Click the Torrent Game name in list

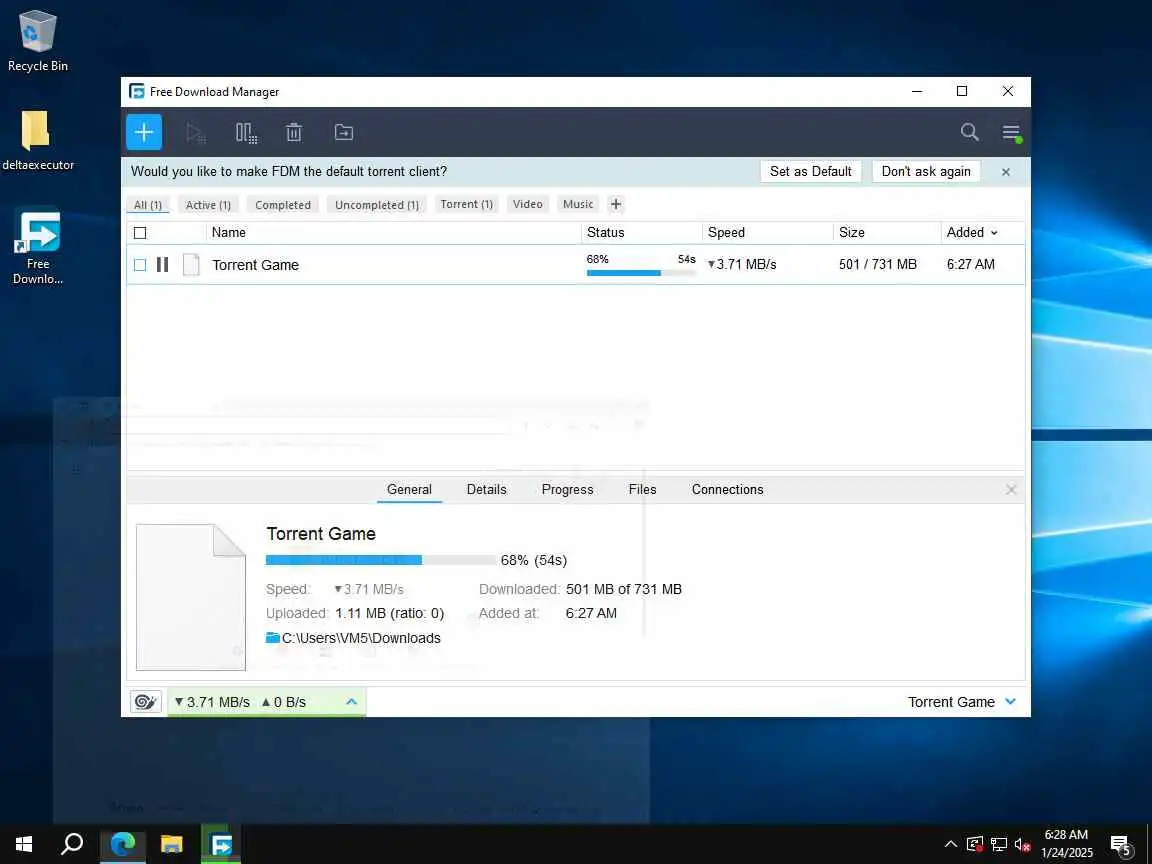click(x=256, y=265)
